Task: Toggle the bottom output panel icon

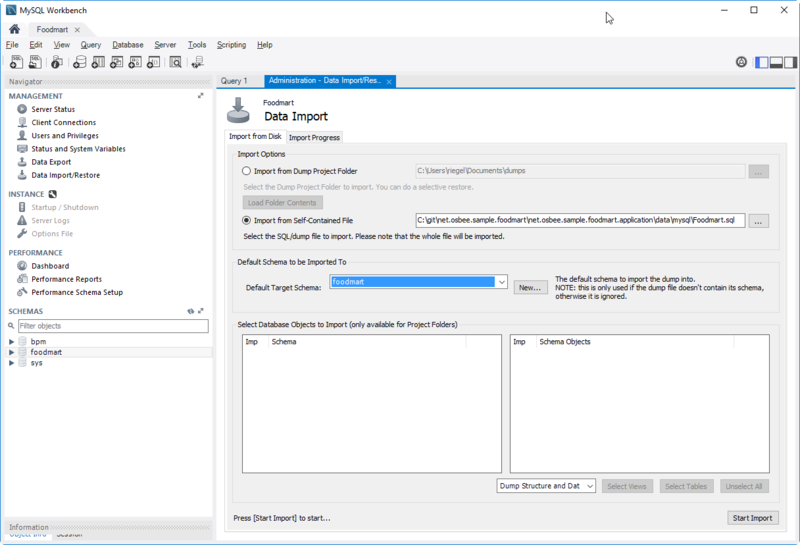Action: 776,62
